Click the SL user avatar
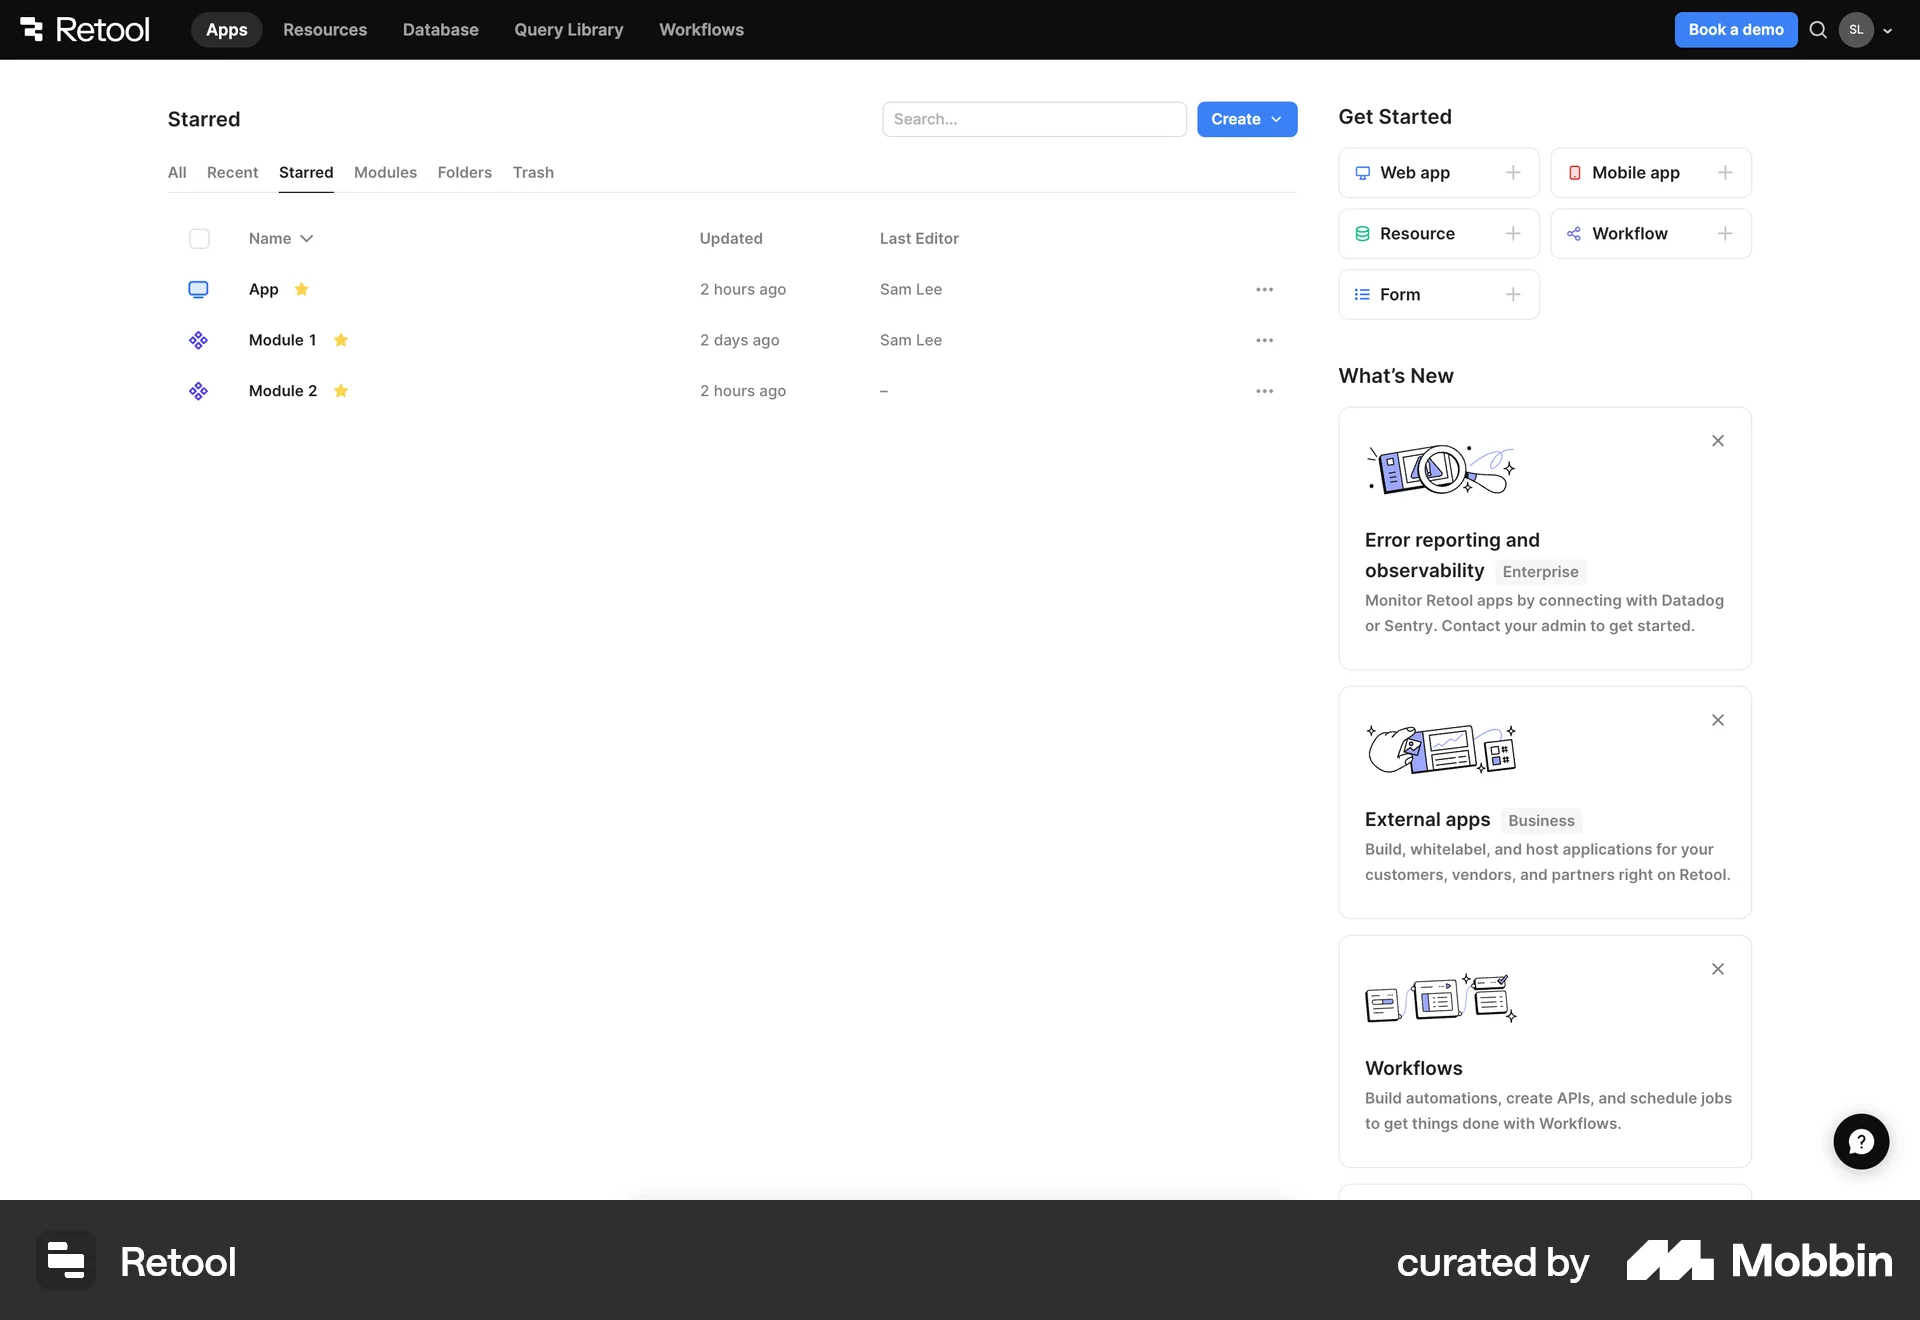This screenshot has width=1920, height=1320. 1856,29
